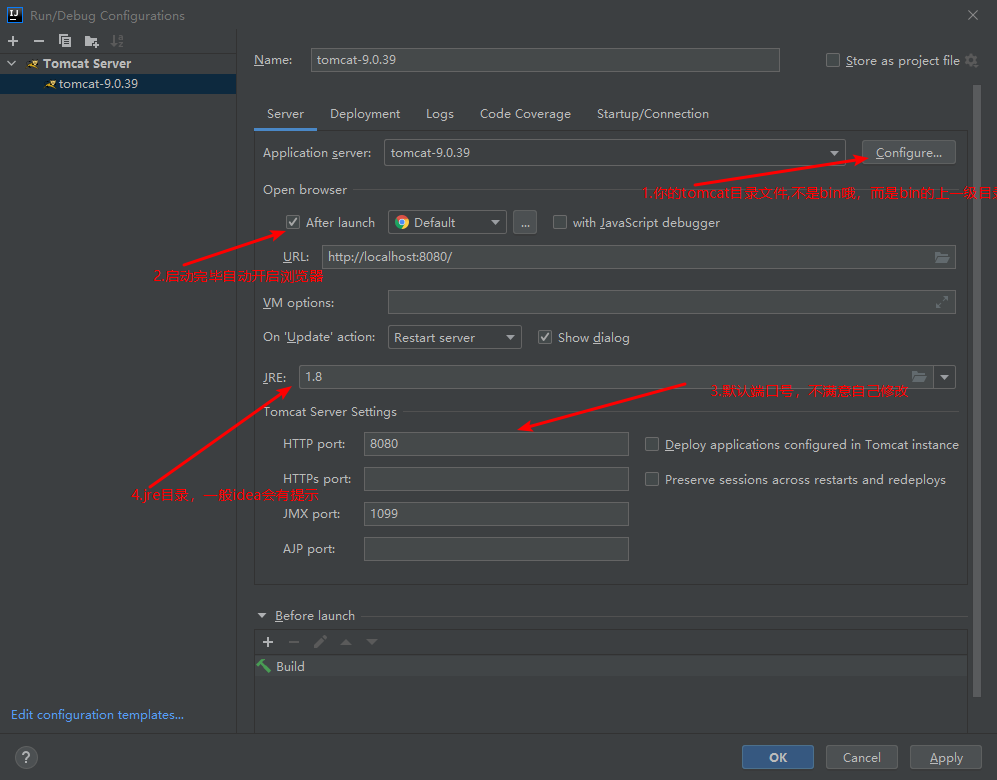Switch to the Server tab

[285, 114]
